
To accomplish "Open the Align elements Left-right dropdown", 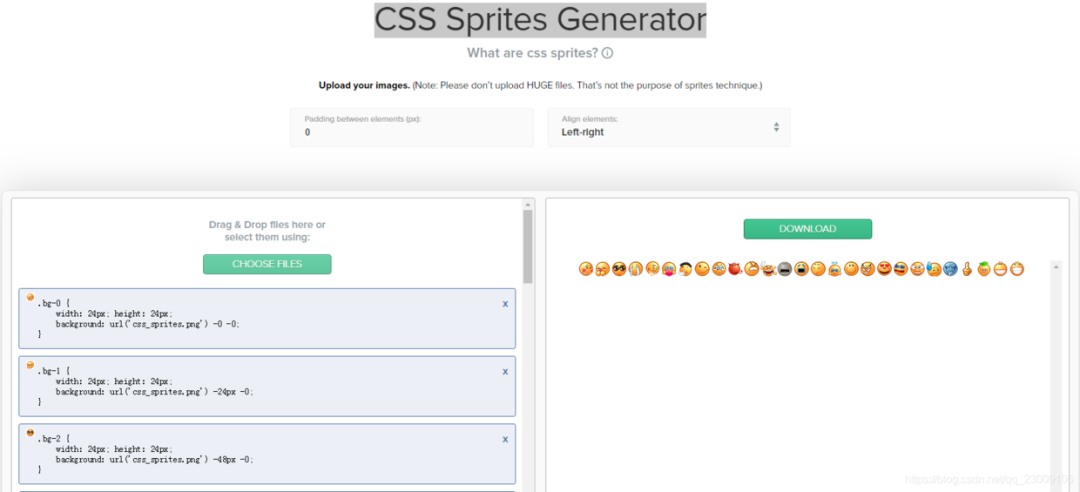I will pyautogui.click(x=669, y=127).
